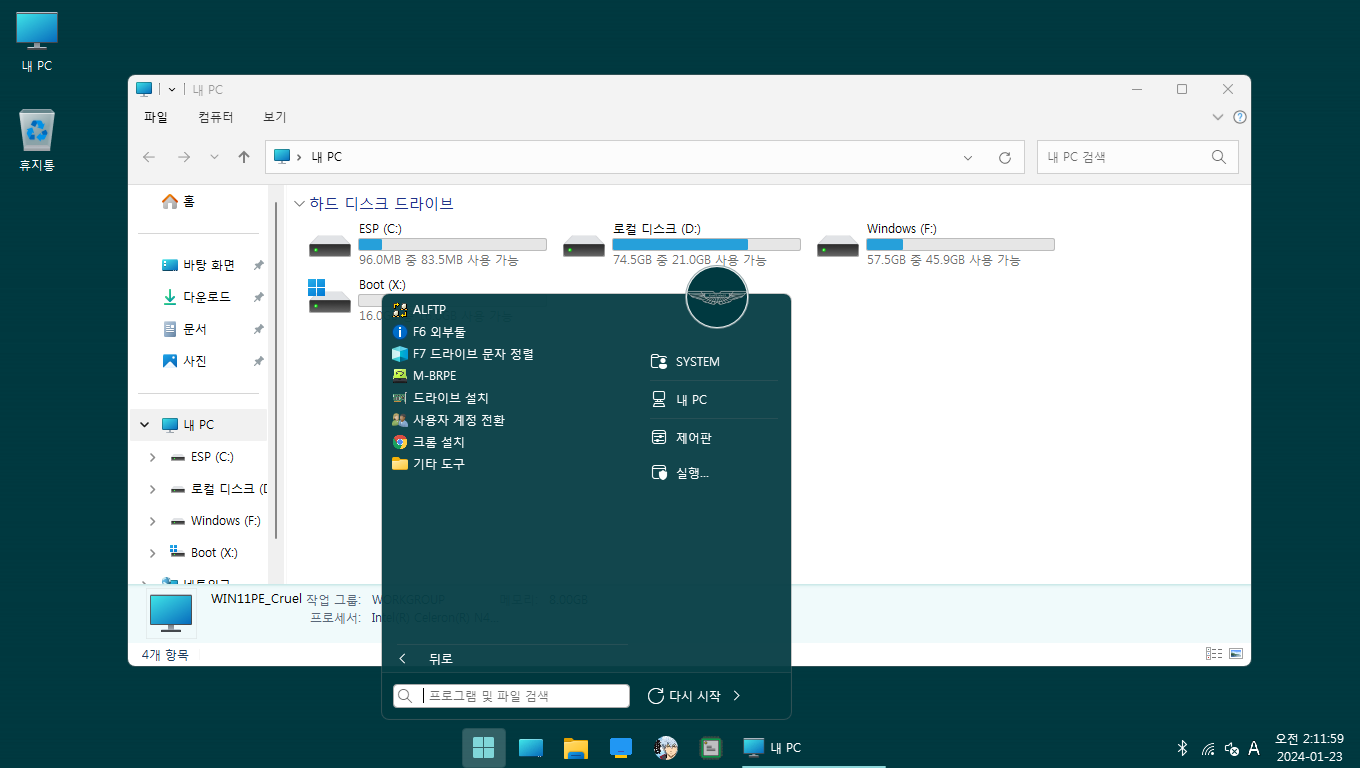The width and height of the screenshot is (1360, 768).
Task: Open the muted volume tray icon
Action: click(x=1232, y=749)
